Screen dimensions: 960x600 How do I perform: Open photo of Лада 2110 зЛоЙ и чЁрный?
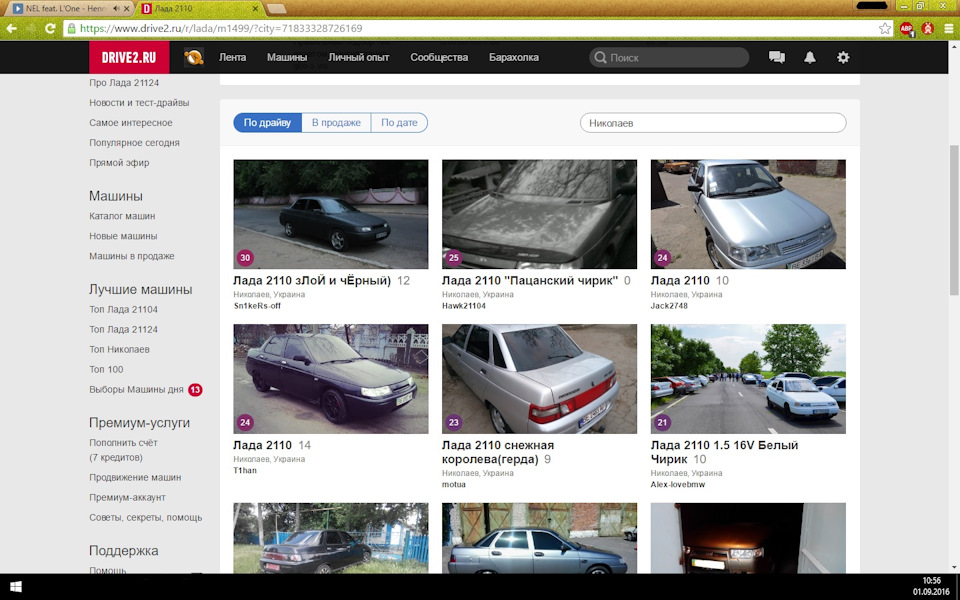point(331,214)
